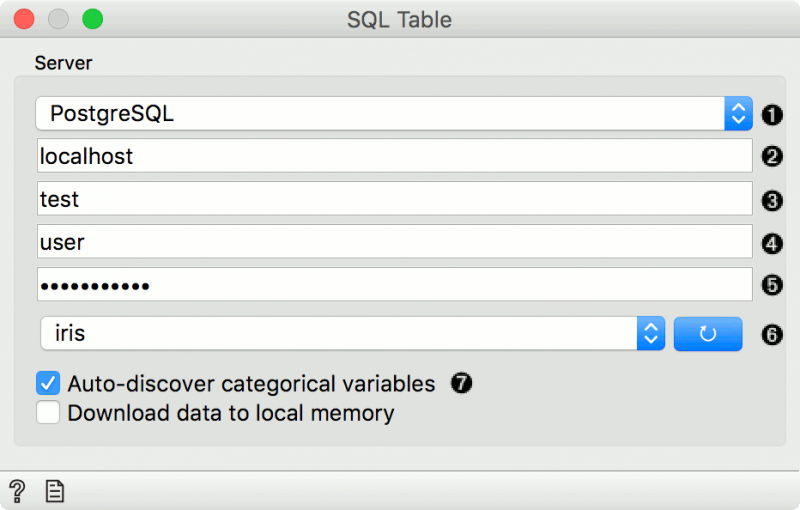Screen dimensions: 800x510
Task: Disable Auto-discover categorical variables
Action: tap(48, 384)
